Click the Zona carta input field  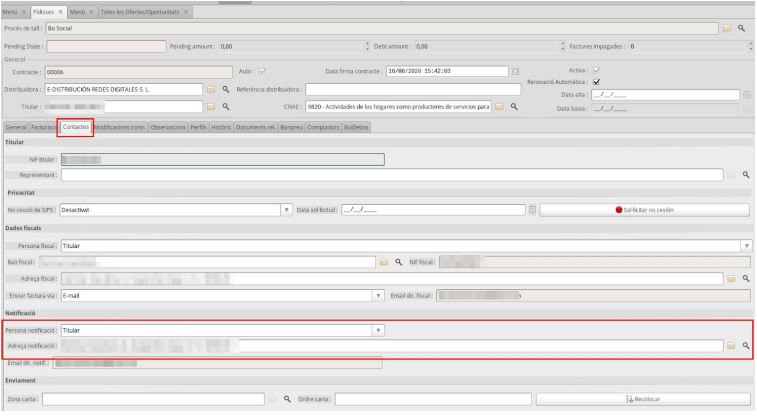154,399
